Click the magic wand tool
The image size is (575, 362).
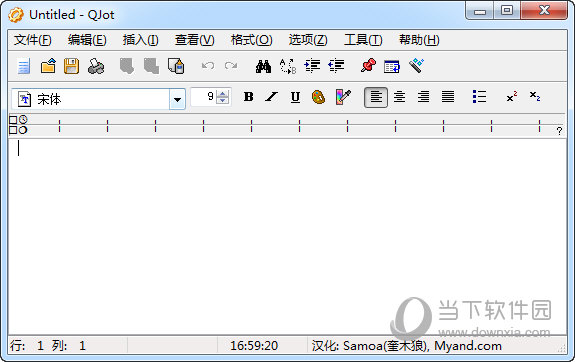click(x=417, y=66)
